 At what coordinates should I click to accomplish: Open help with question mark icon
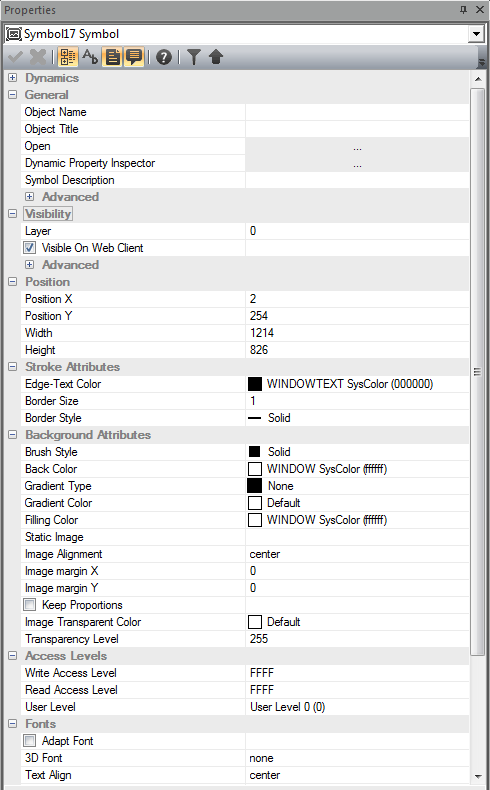coord(164,57)
